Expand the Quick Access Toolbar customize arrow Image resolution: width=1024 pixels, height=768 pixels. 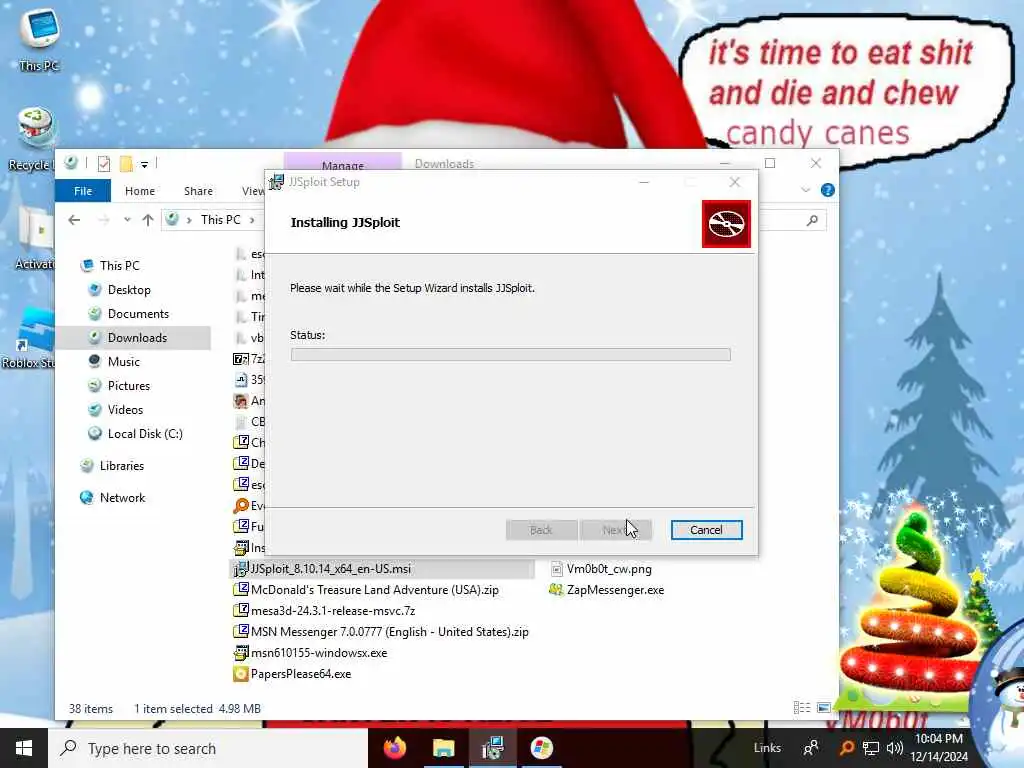(144, 164)
